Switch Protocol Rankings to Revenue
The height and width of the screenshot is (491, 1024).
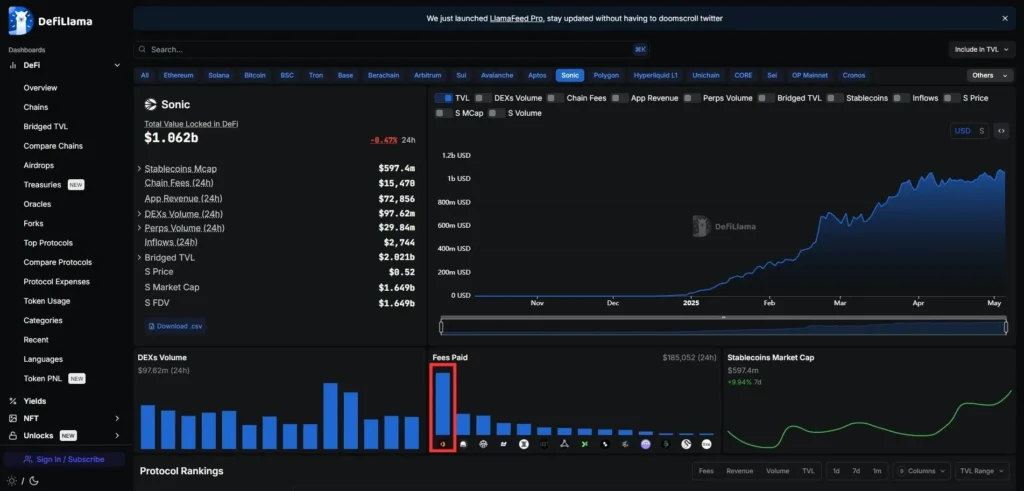click(739, 471)
